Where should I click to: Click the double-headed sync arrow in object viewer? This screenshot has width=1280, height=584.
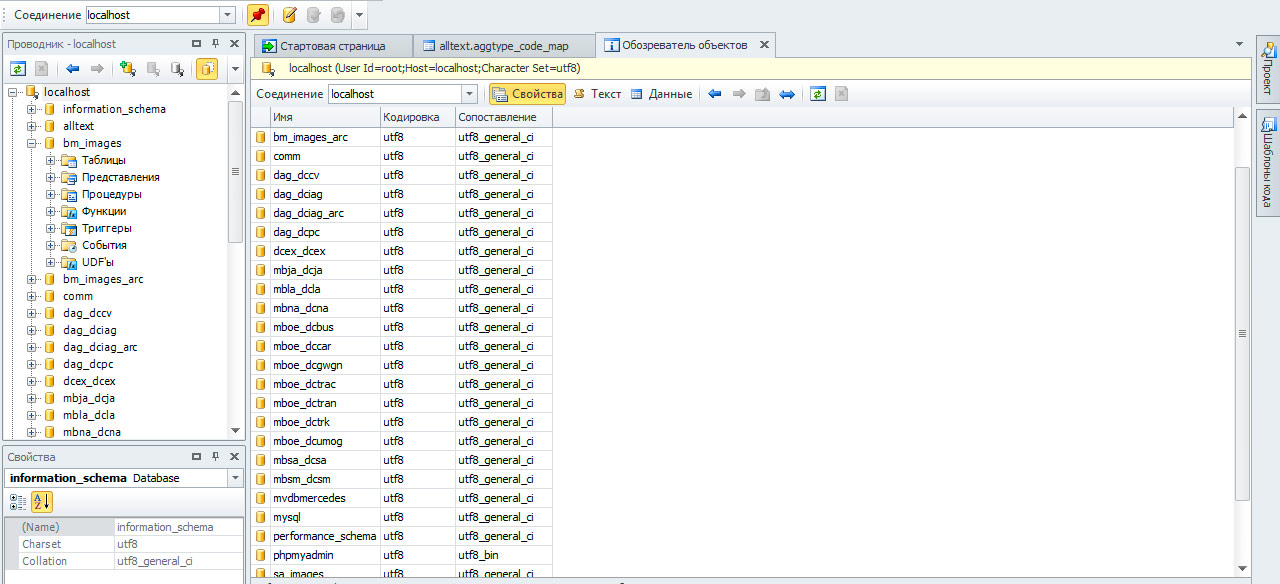787,94
